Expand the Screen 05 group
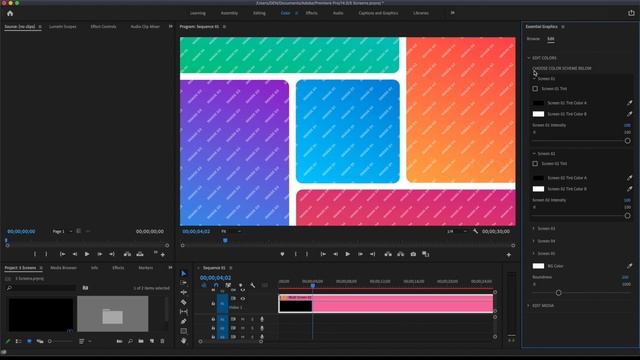 pyautogui.click(x=533, y=253)
